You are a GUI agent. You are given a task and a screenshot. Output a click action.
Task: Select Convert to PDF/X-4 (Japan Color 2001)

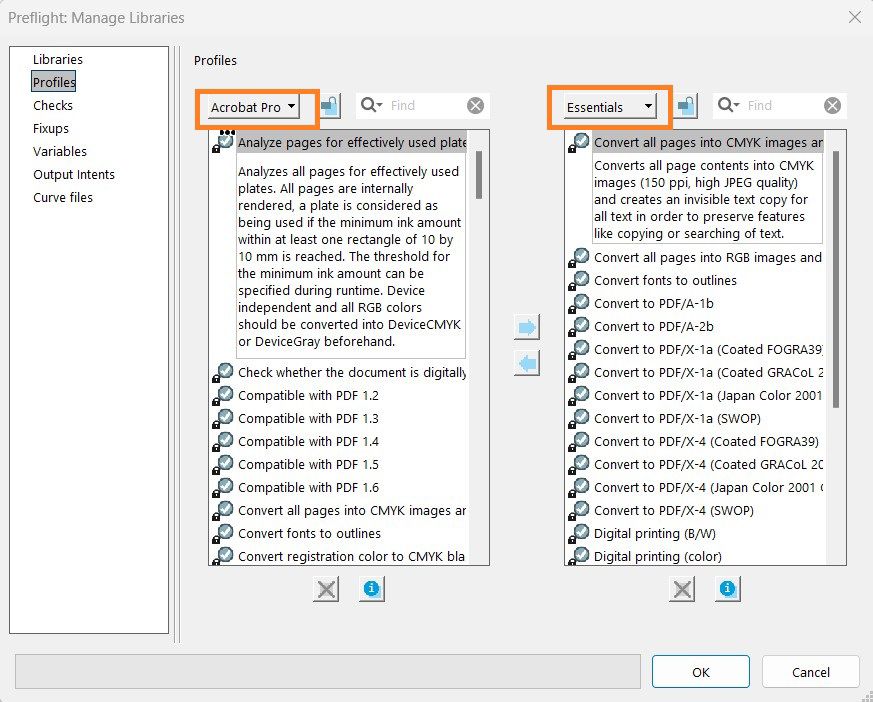[x=708, y=488]
